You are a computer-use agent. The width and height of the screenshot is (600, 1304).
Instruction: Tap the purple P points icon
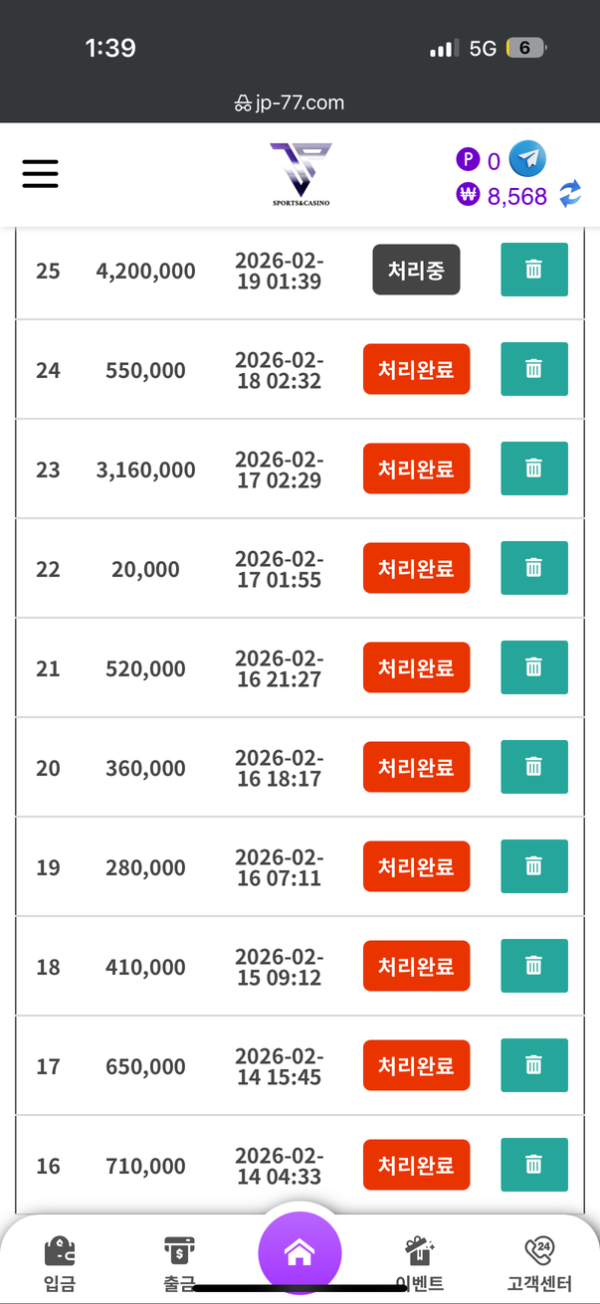[467, 159]
